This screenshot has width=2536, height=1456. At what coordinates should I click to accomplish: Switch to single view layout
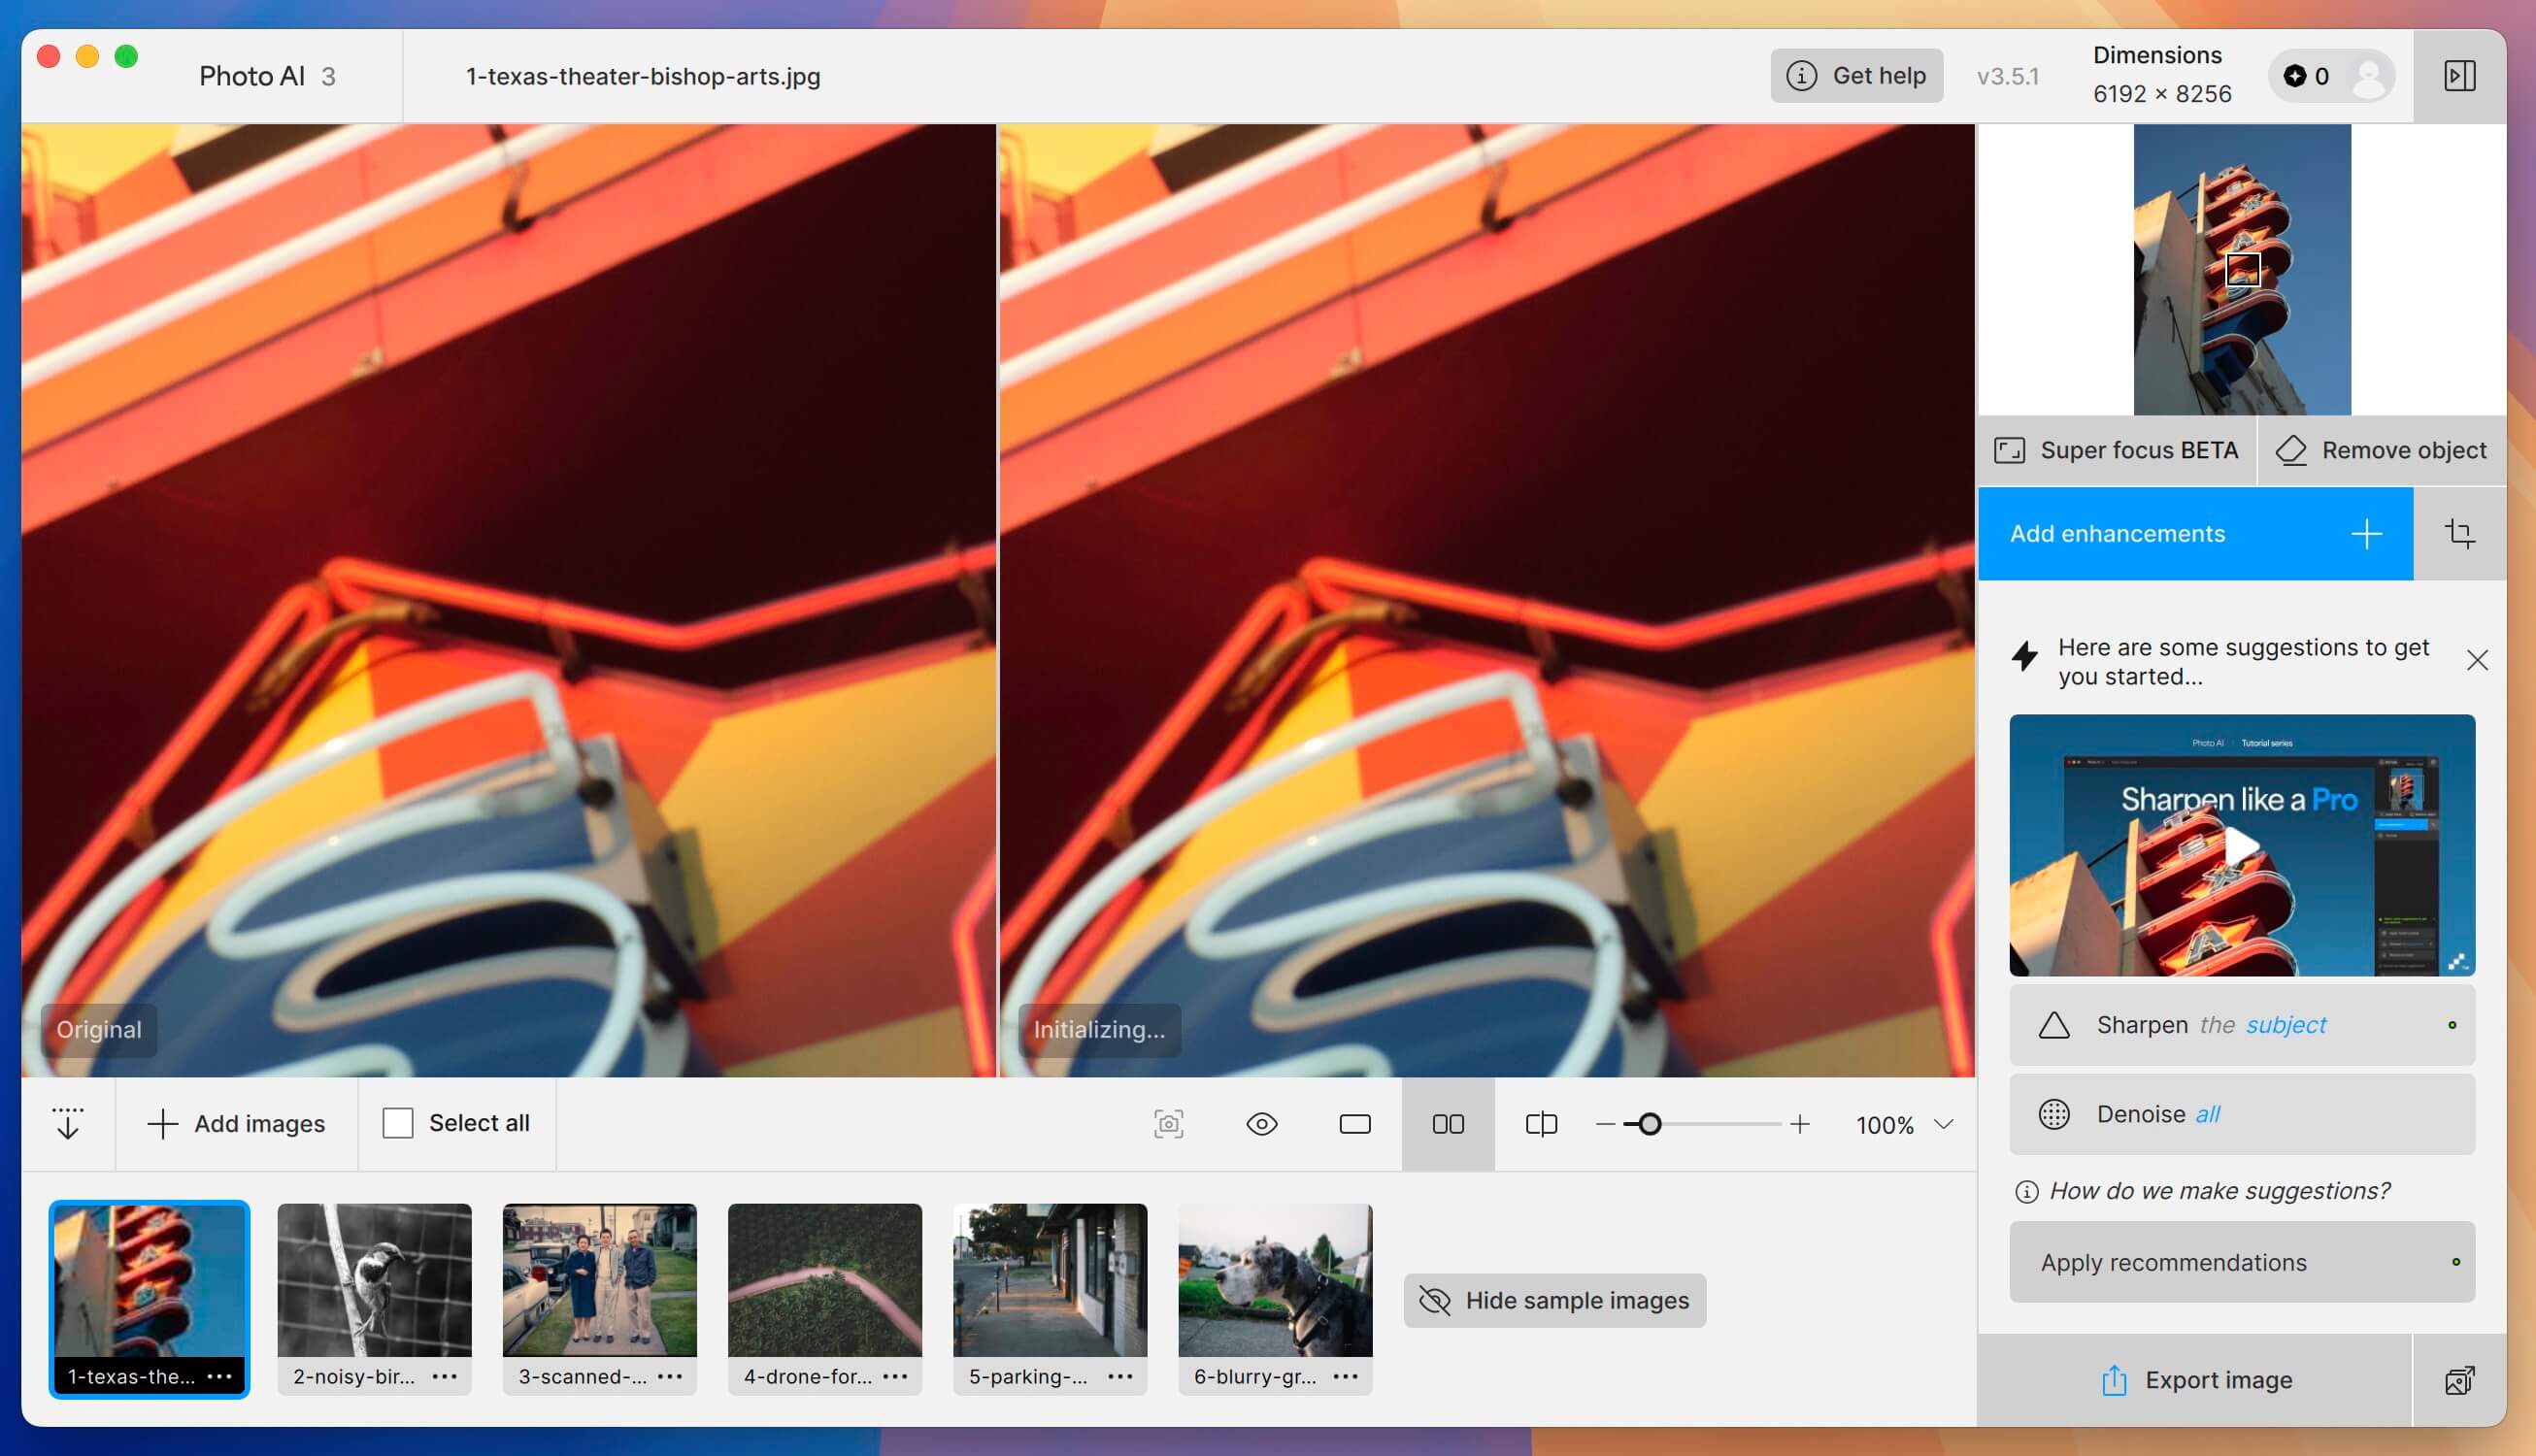(1355, 1124)
